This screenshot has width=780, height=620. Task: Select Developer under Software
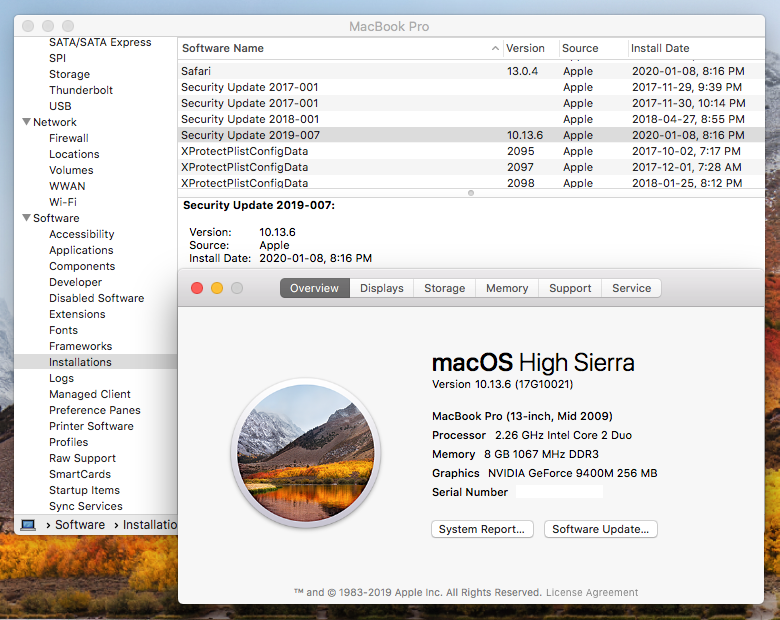coord(76,282)
